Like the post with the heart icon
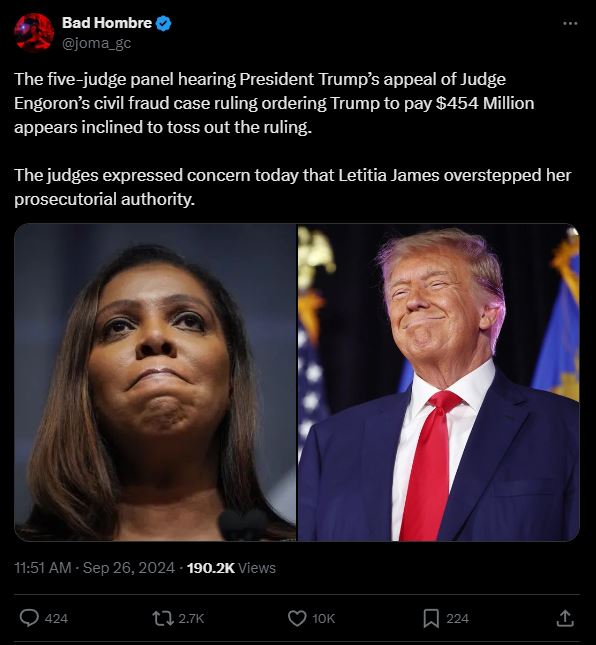 pos(297,618)
